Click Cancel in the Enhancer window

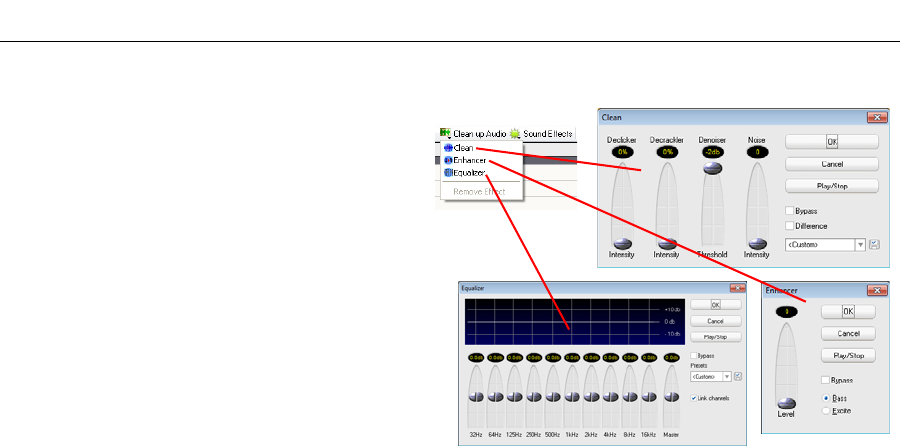tap(848, 333)
